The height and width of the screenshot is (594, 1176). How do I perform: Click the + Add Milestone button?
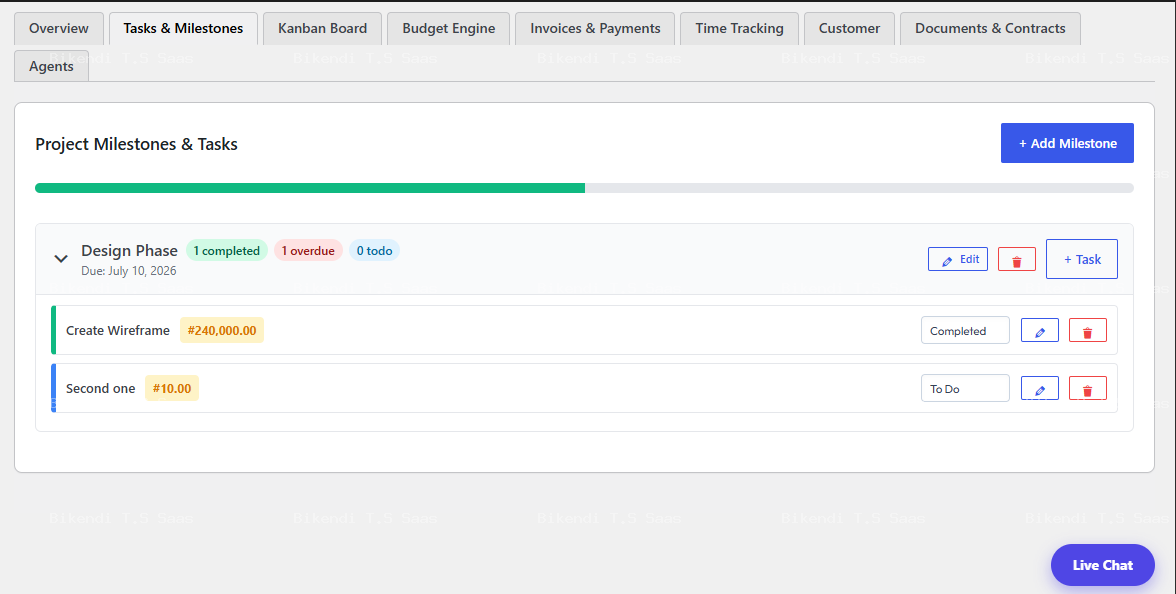pyautogui.click(x=1067, y=143)
